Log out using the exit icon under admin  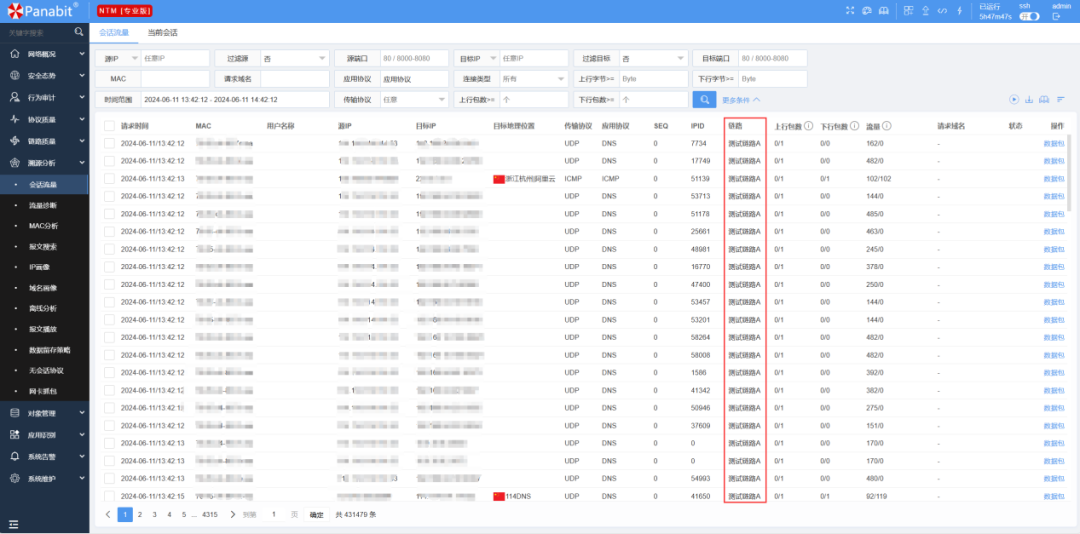(x=1056, y=16)
